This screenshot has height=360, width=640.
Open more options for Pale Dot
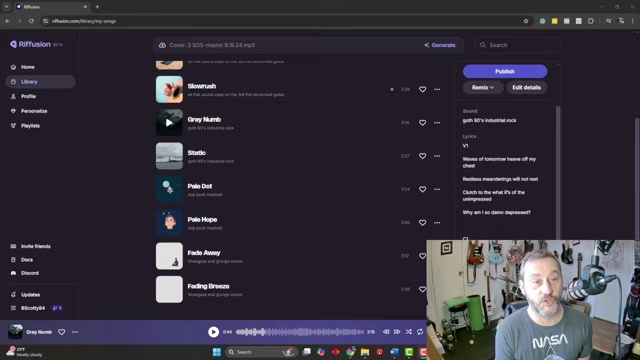click(437, 189)
